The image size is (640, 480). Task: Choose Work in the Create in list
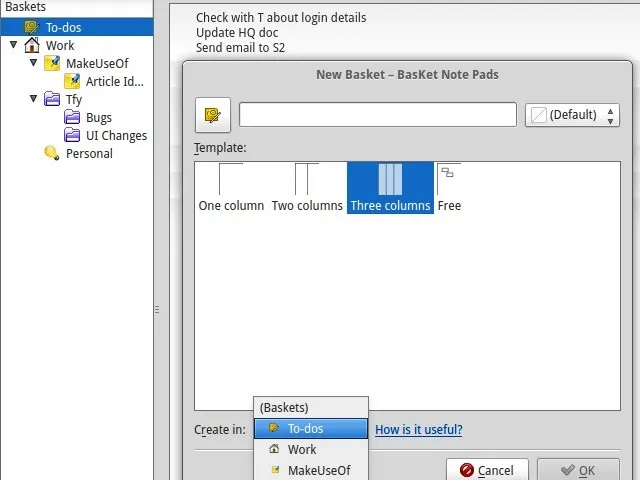coord(302,450)
